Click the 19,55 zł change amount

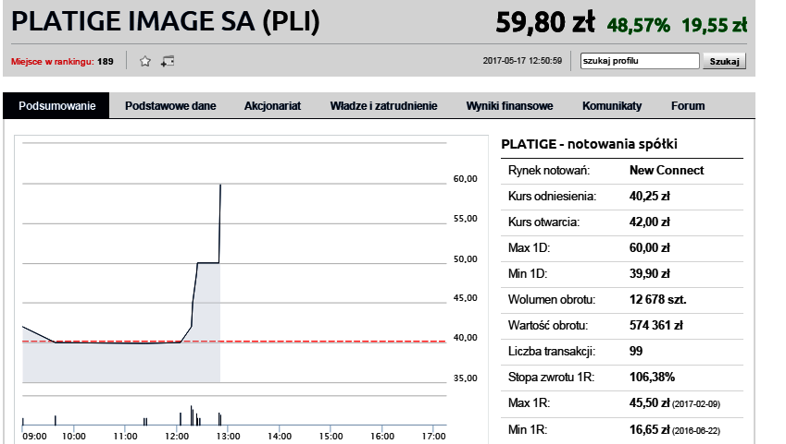coord(714,25)
